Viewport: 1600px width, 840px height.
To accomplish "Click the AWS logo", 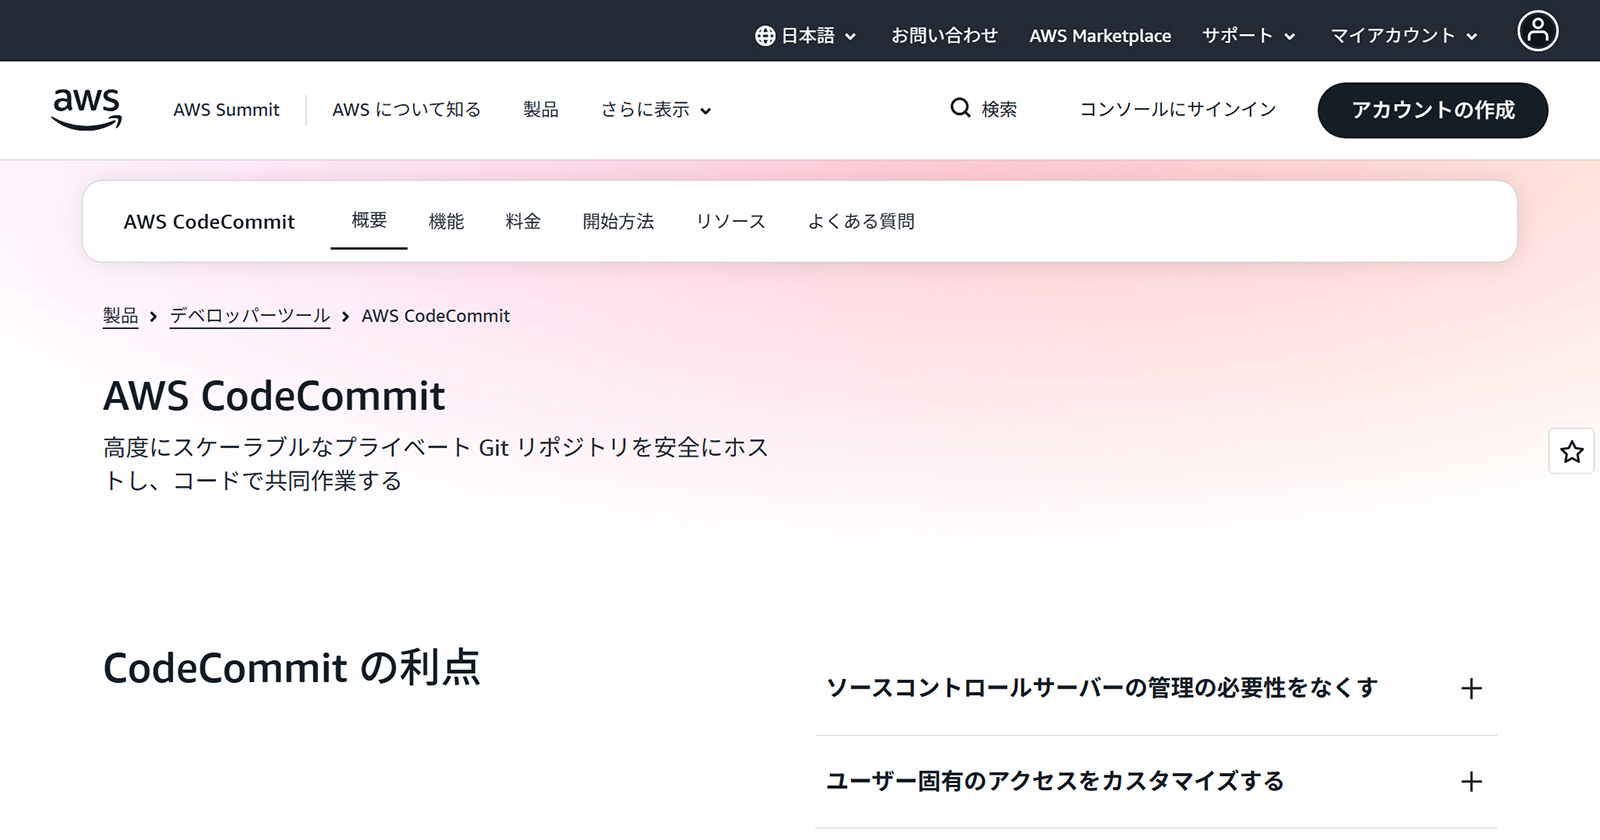I will [87, 109].
